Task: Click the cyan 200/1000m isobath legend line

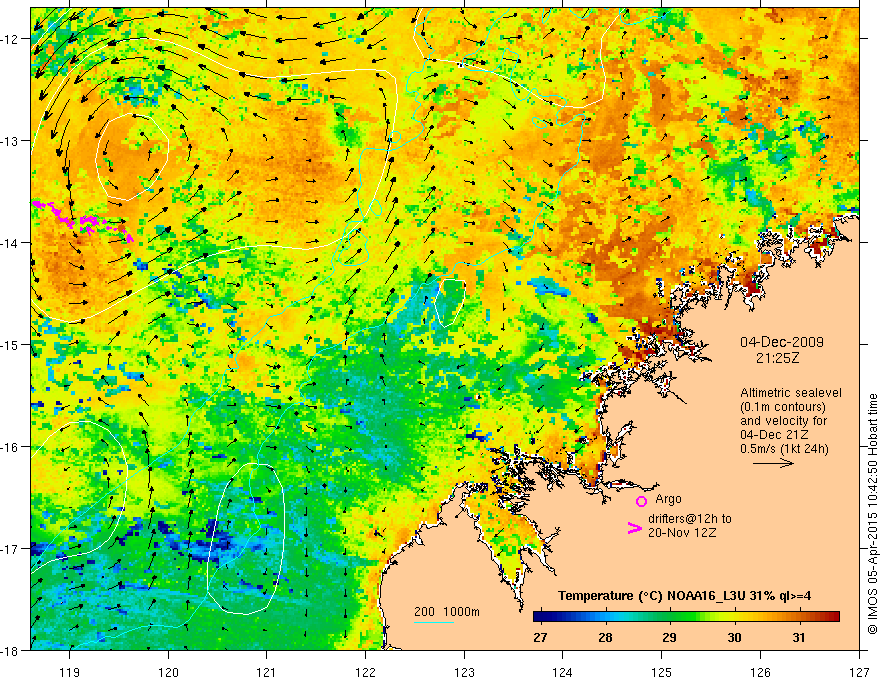Action: pyautogui.click(x=434, y=622)
